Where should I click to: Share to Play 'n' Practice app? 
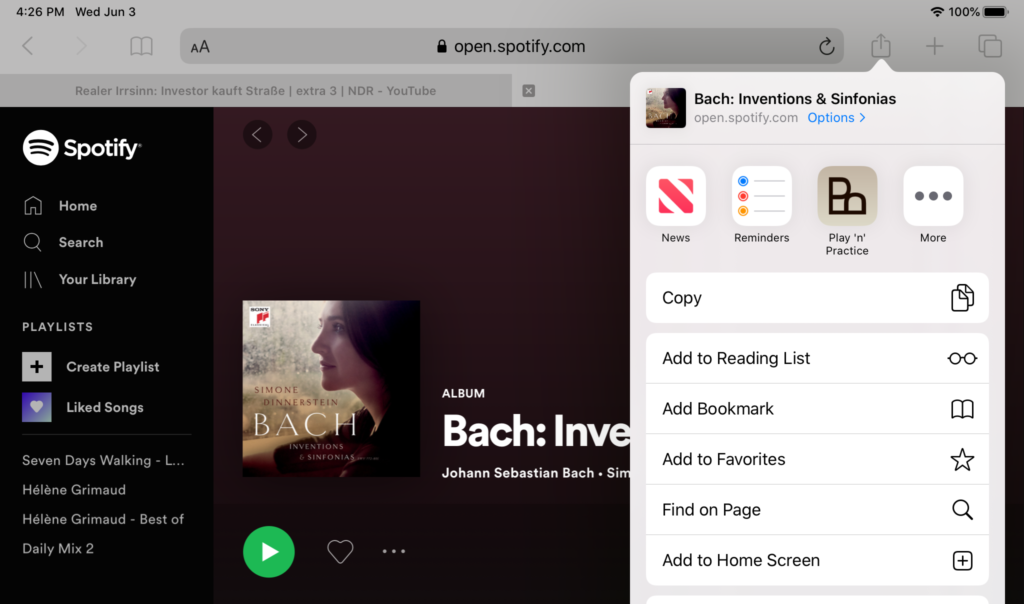click(847, 212)
